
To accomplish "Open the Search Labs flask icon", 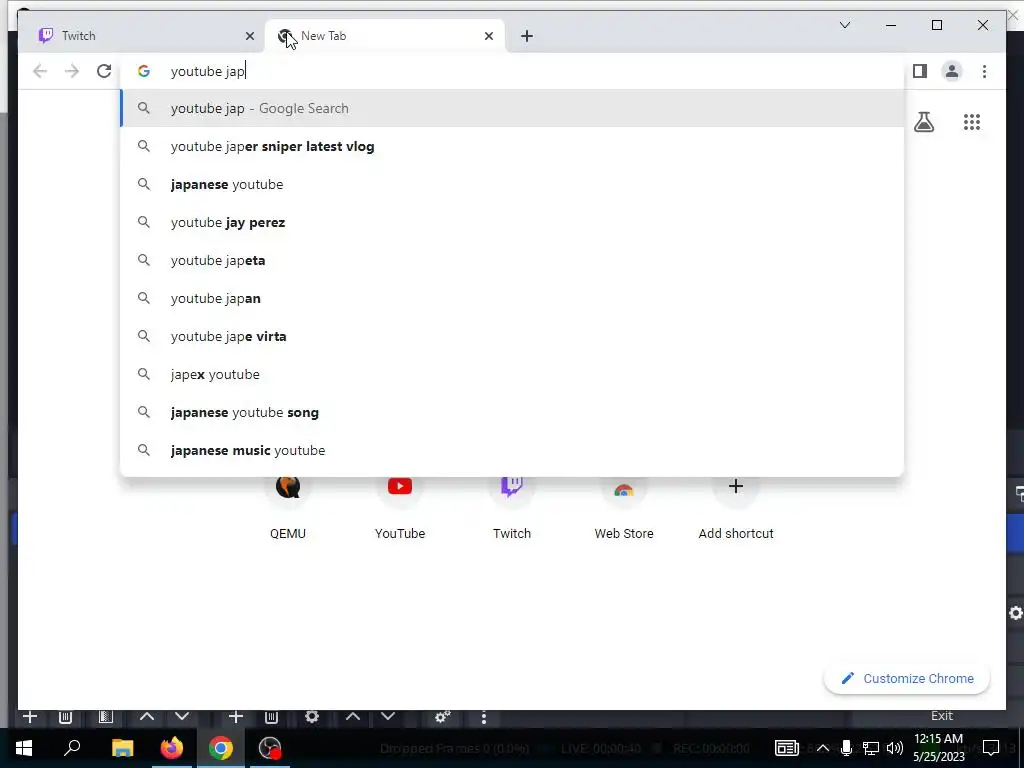I will pyautogui.click(x=923, y=122).
